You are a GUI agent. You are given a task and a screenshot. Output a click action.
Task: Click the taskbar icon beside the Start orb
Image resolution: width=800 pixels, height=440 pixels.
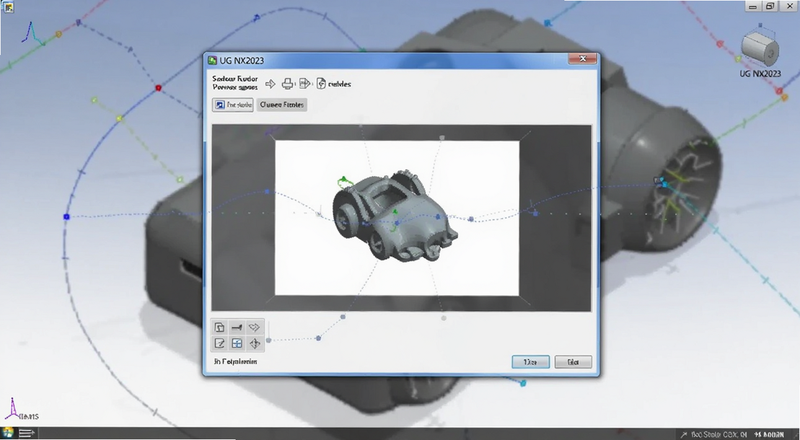click(x=27, y=433)
